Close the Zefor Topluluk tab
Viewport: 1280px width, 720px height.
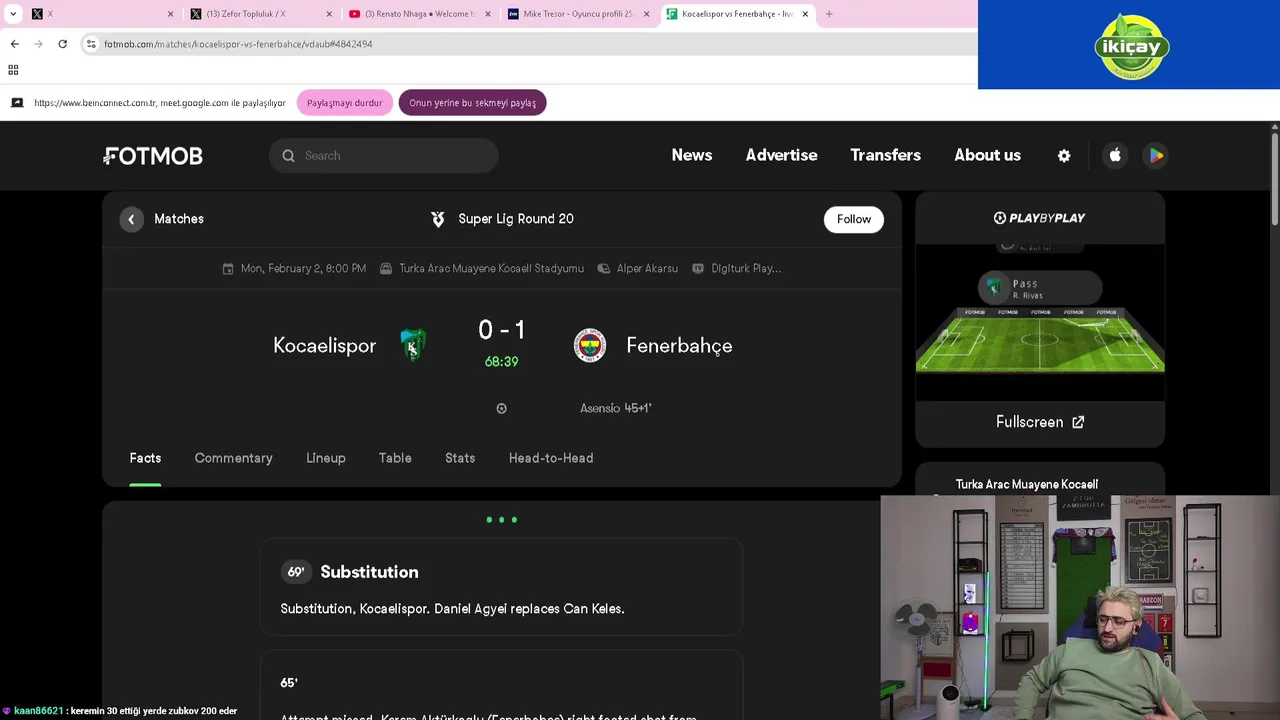329,14
